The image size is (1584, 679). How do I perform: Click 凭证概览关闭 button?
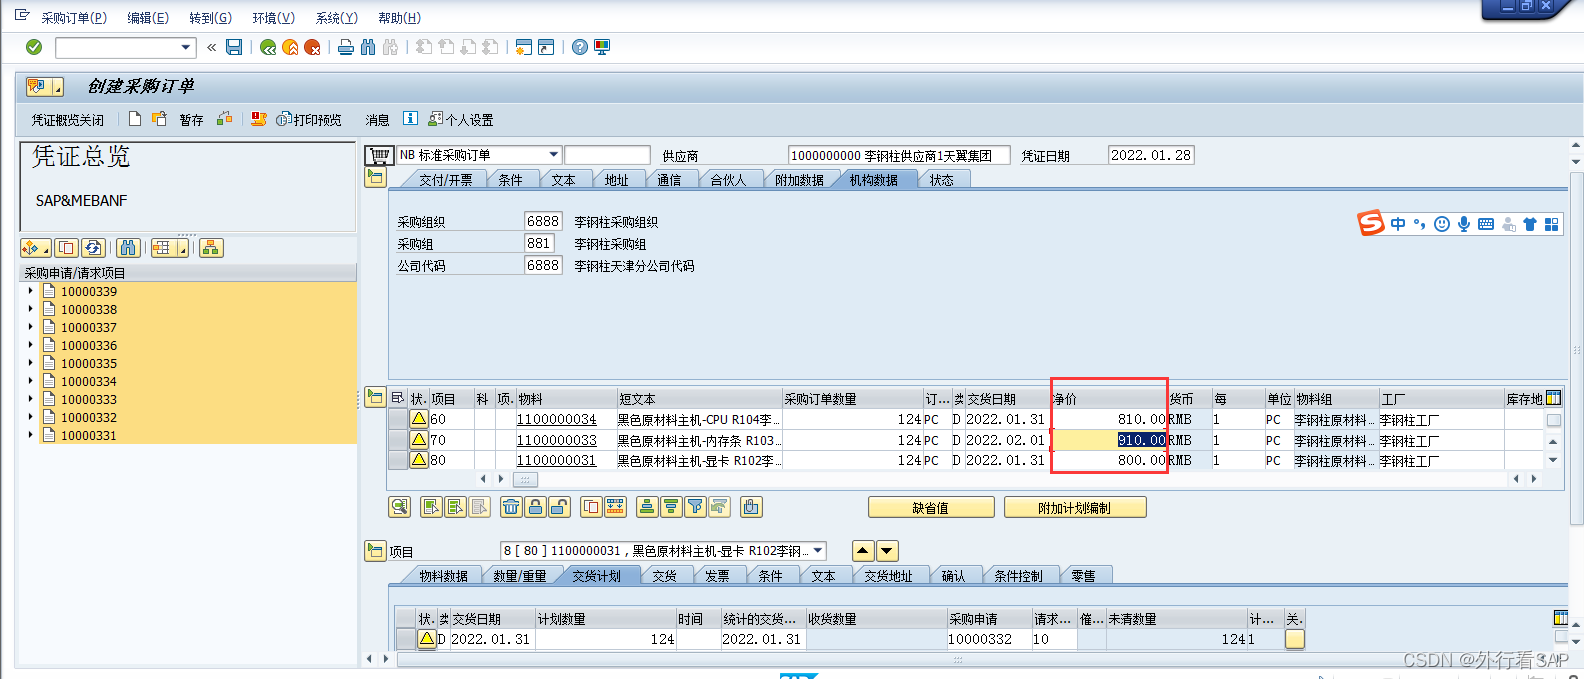[67, 120]
